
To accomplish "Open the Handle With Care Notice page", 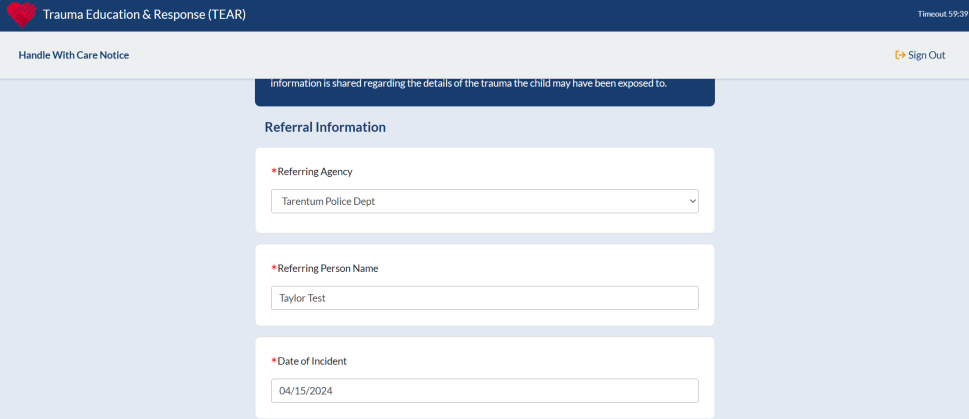I will pyautogui.click(x=74, y=55).
